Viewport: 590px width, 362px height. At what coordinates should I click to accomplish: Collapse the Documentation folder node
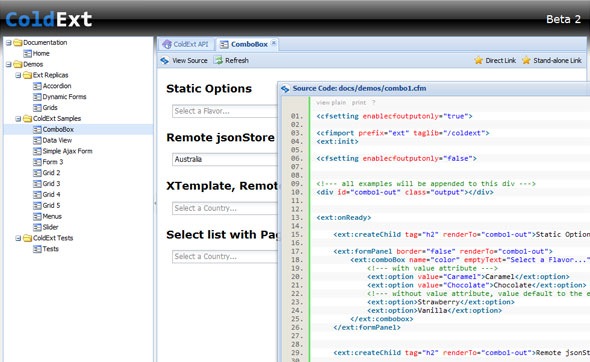pos(8,43)
